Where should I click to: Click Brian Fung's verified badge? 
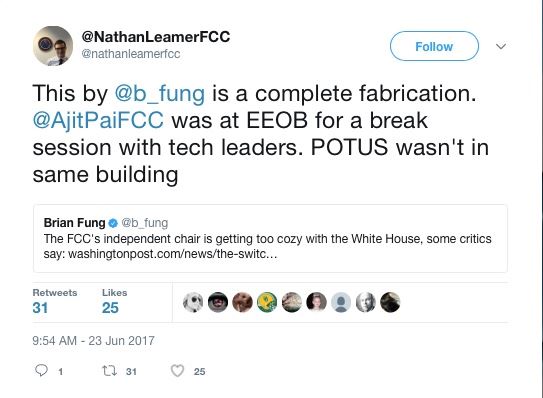click(113, 223)
